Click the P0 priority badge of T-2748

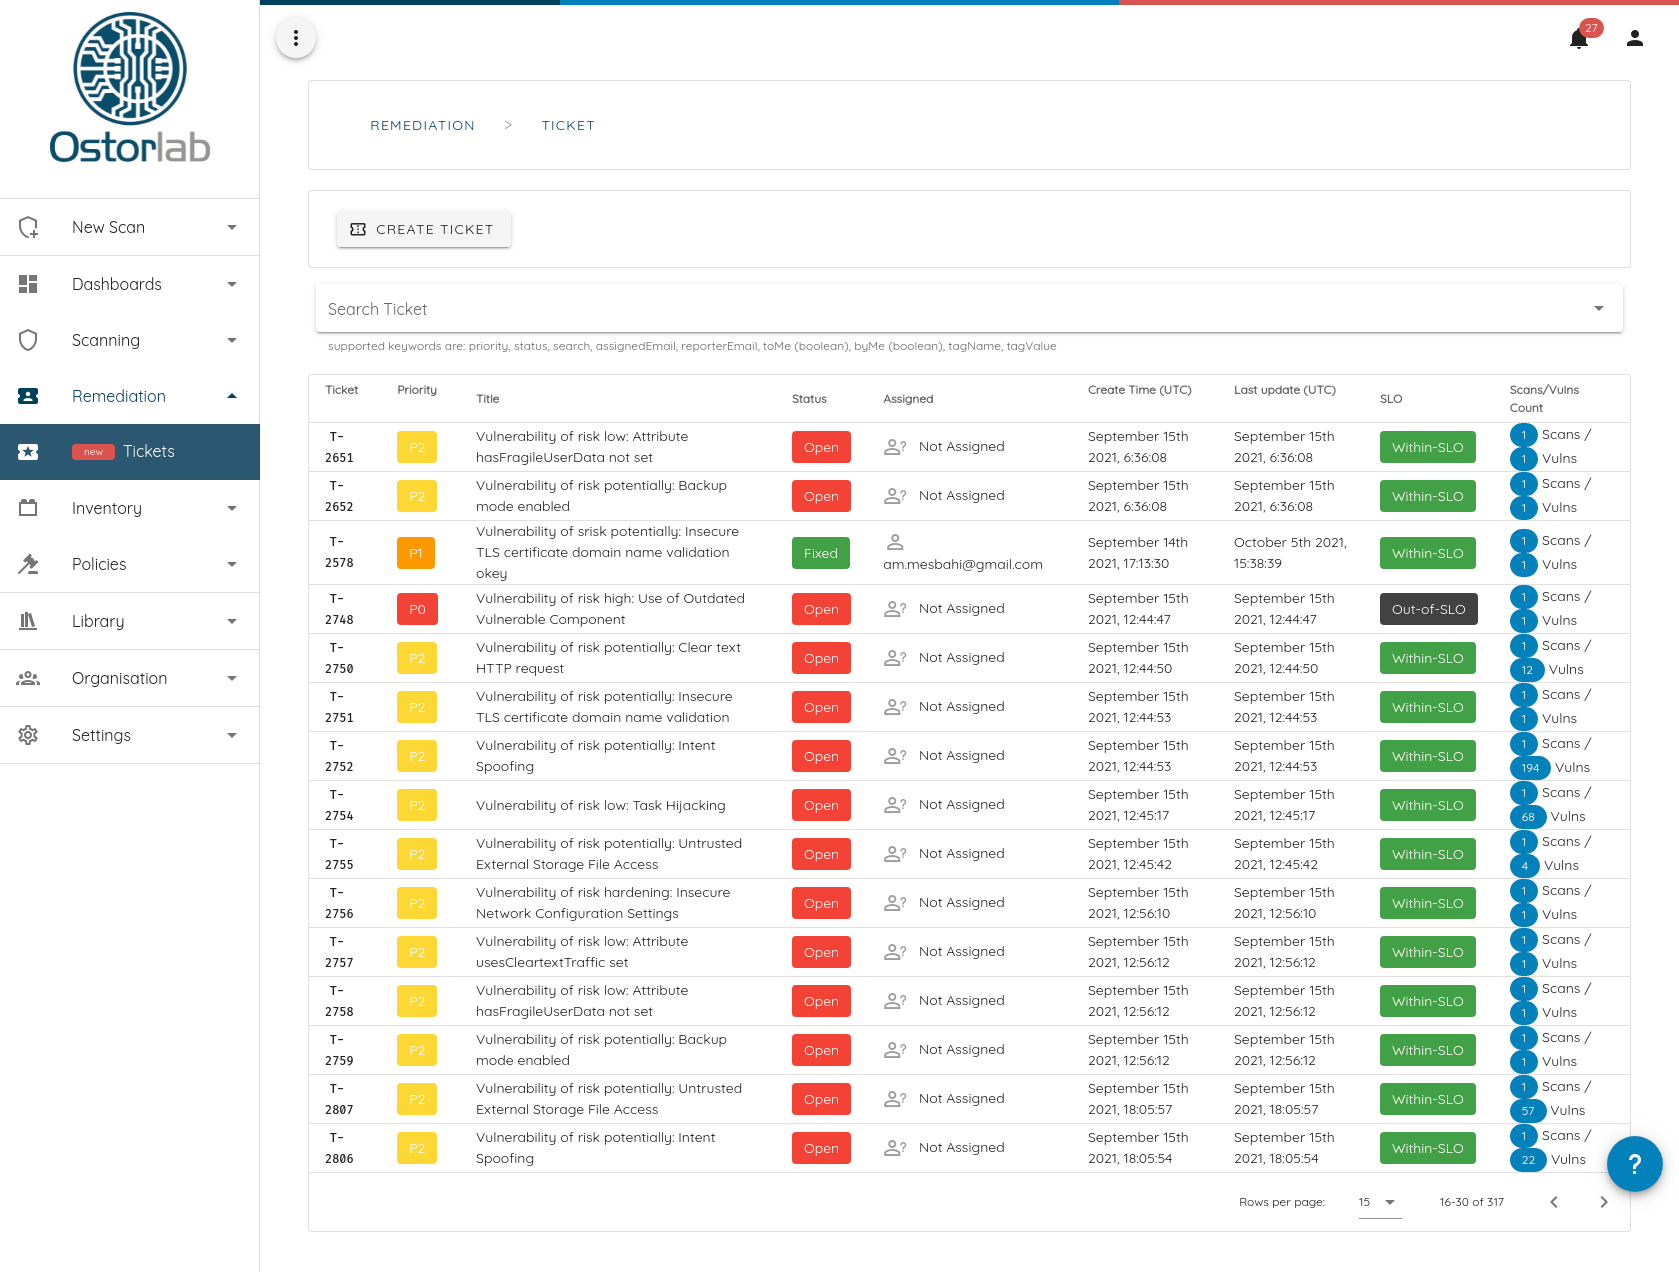coord(417,609)
